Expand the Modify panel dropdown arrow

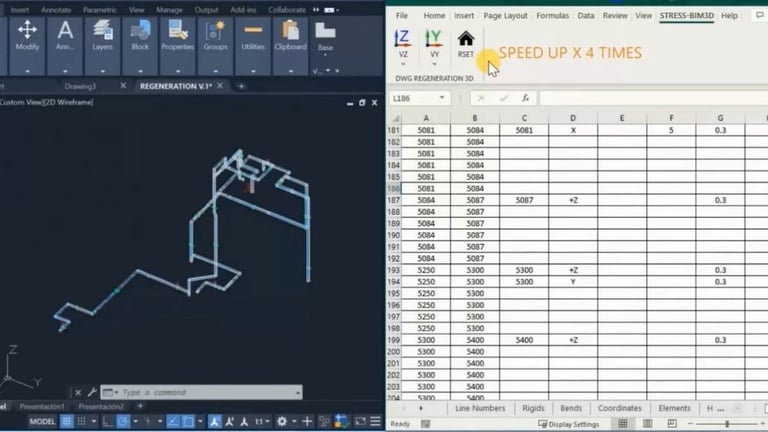(27, 71)
